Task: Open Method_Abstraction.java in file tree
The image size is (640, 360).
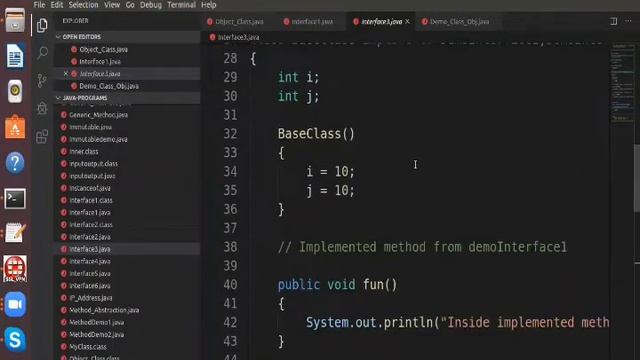Action: (128, 310)
